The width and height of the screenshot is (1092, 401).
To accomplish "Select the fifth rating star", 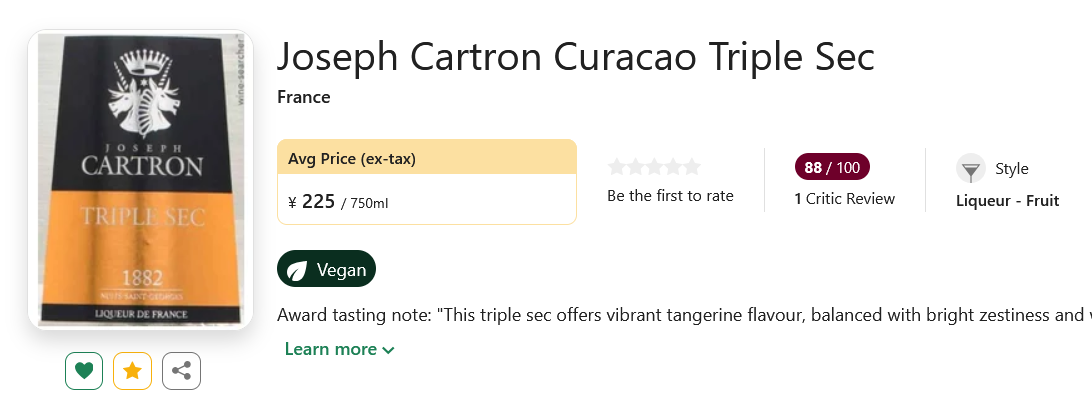I will 692,167.
